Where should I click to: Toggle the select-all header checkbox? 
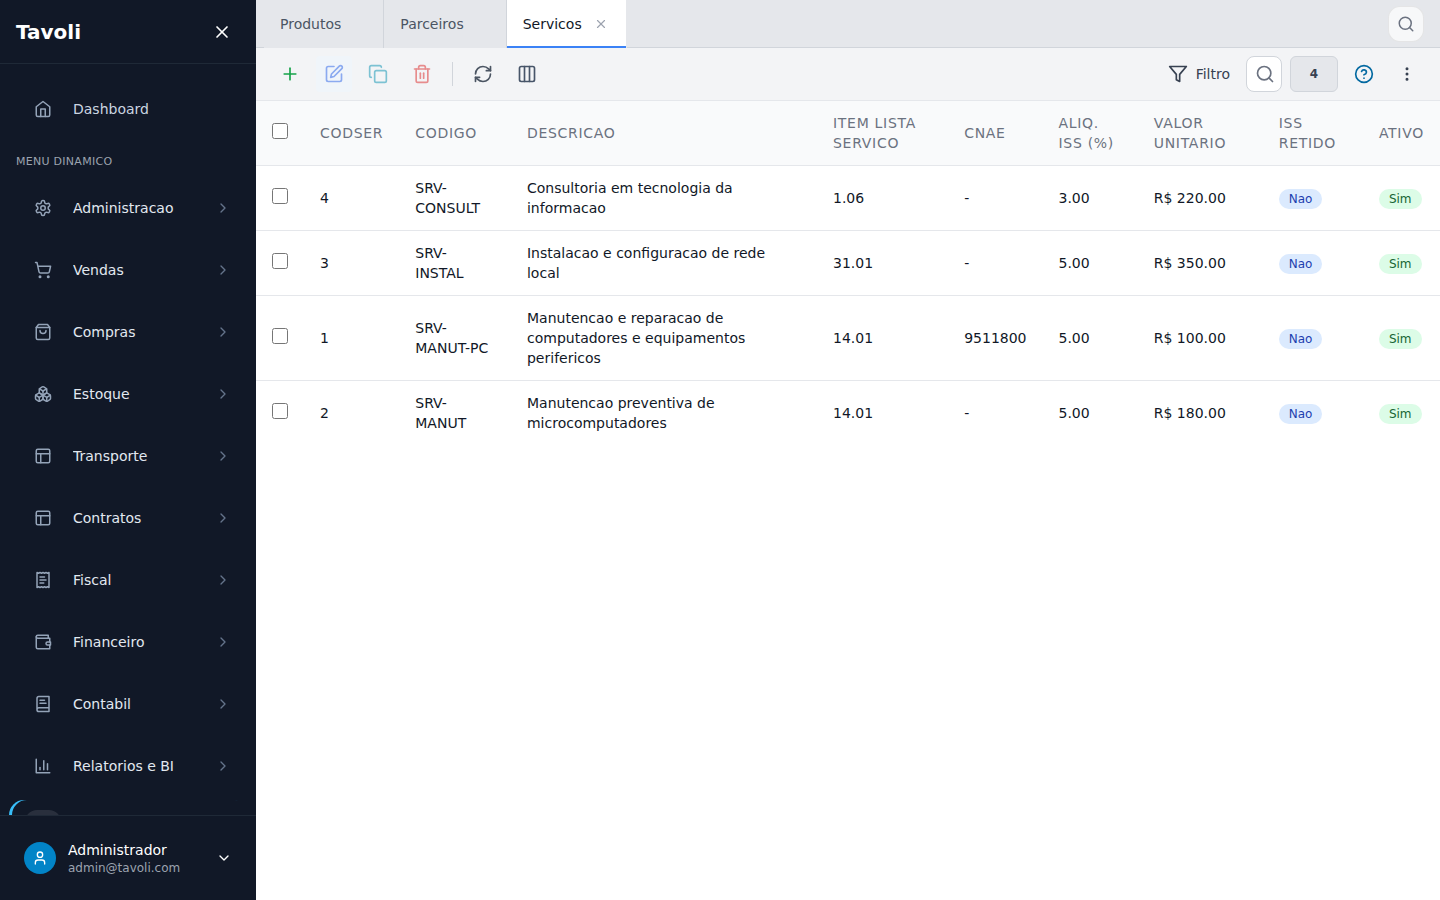coord(280,131)
